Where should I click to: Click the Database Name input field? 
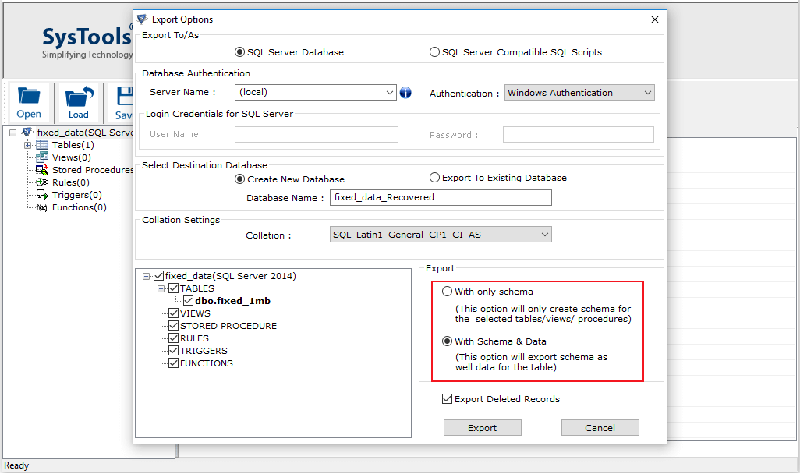[x=441, y=197]
